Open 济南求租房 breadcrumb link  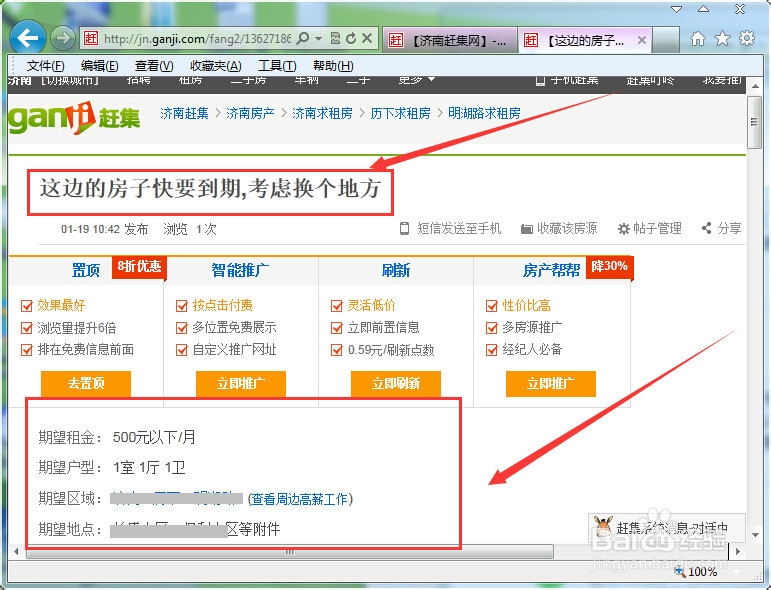coord(322,114)
